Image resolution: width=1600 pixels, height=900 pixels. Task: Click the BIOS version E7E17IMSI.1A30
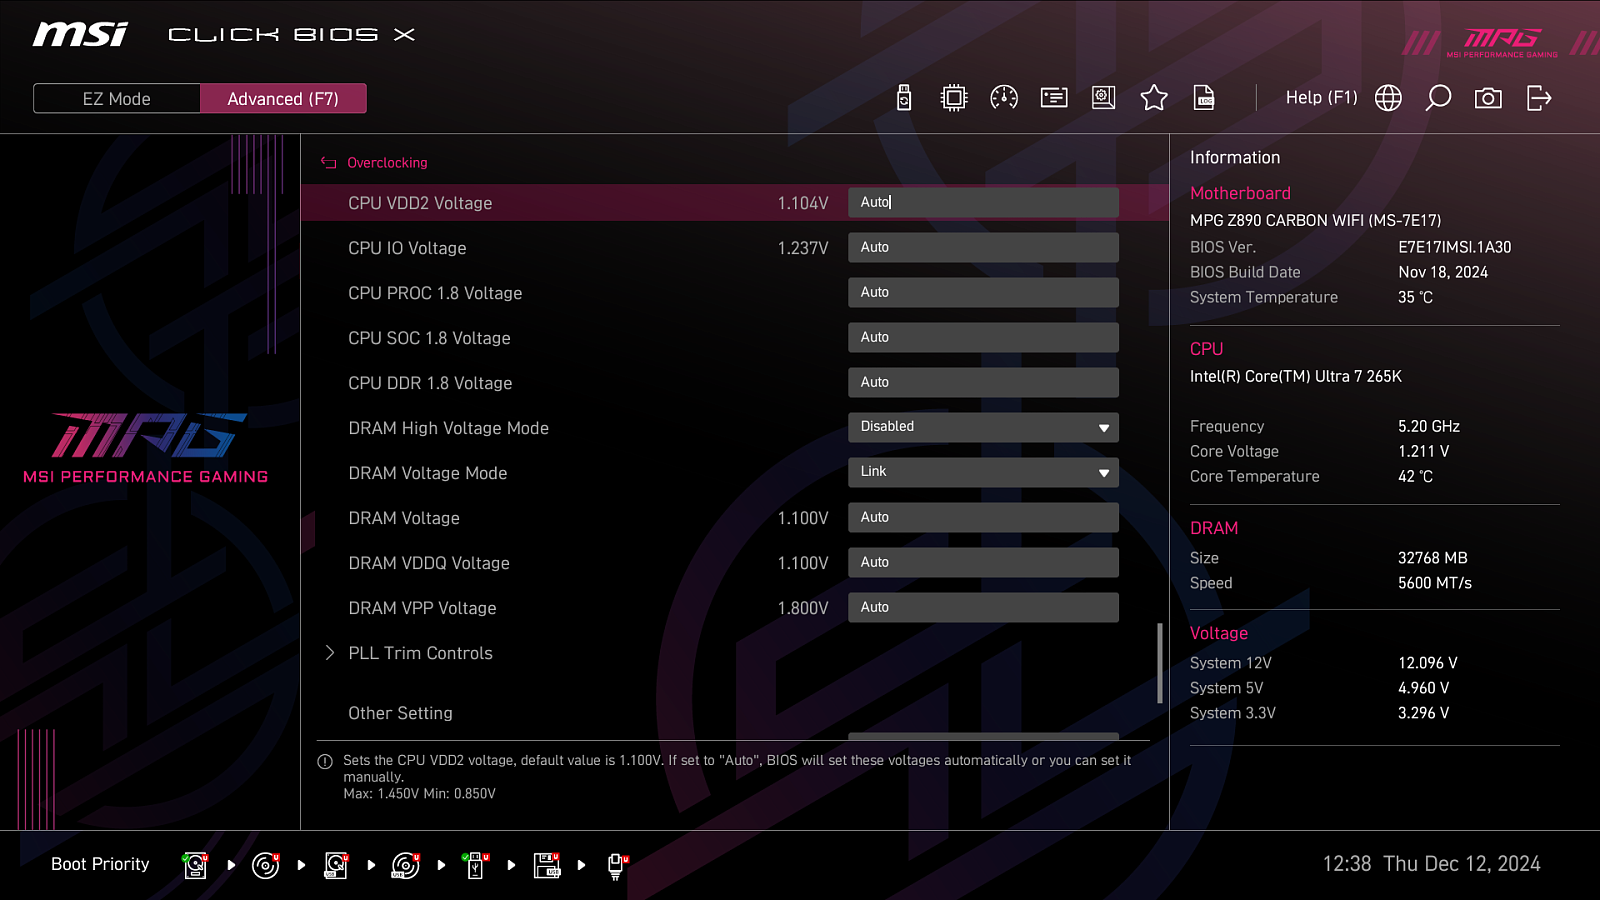coord(1454,247)
